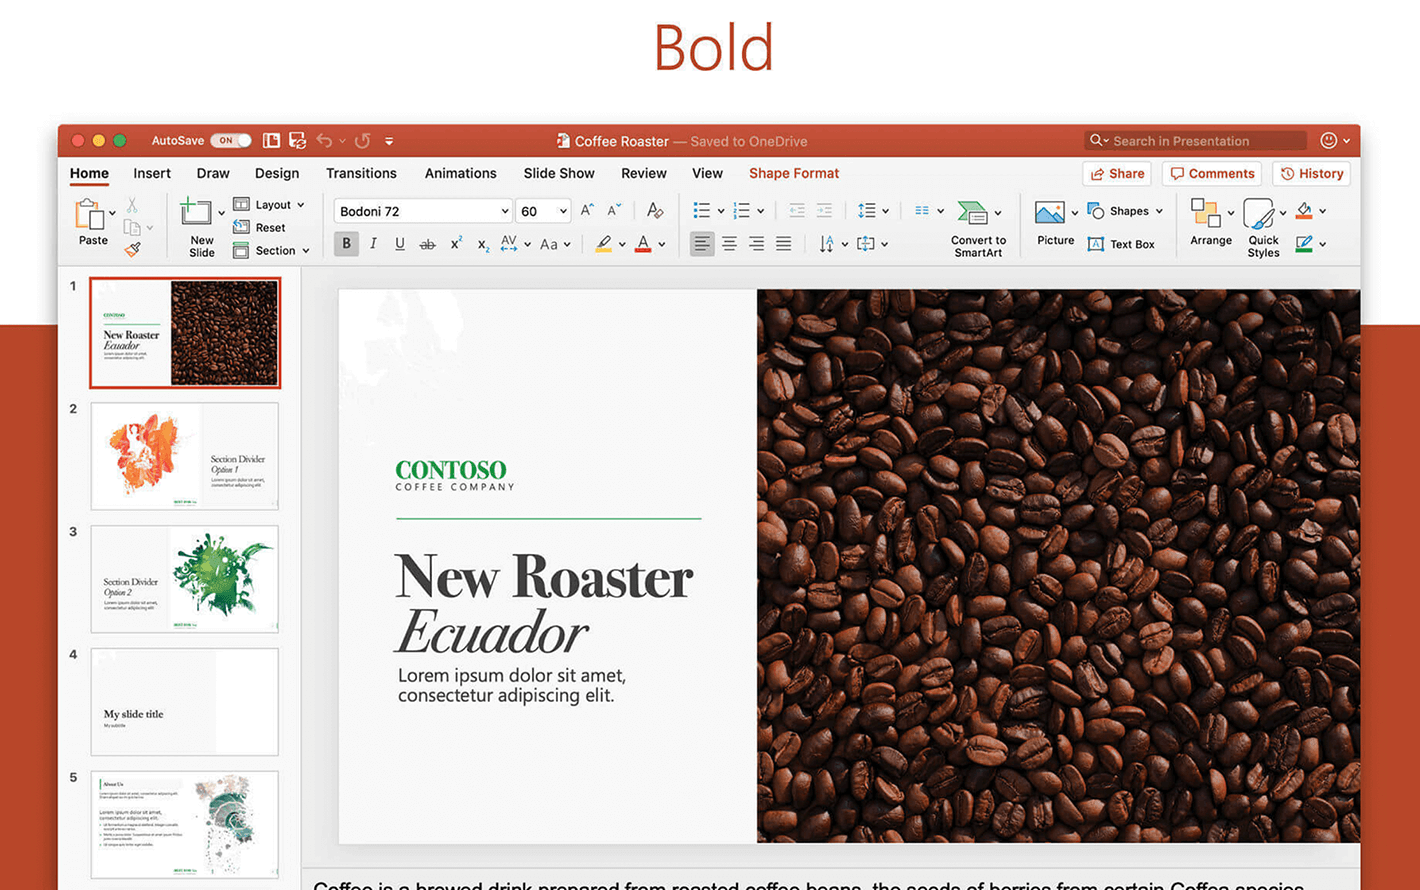The image size is (1420, 890).
Task: Open the Review tab
Action: pyautogui.click(x=644, y=173)
